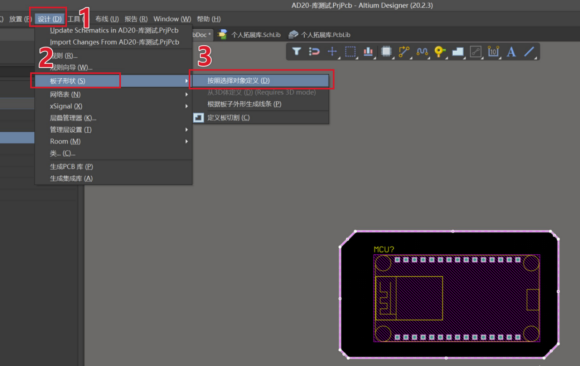Choose the move objects cross icon
This screenshot has width=580, height=366.
[332, 51]
